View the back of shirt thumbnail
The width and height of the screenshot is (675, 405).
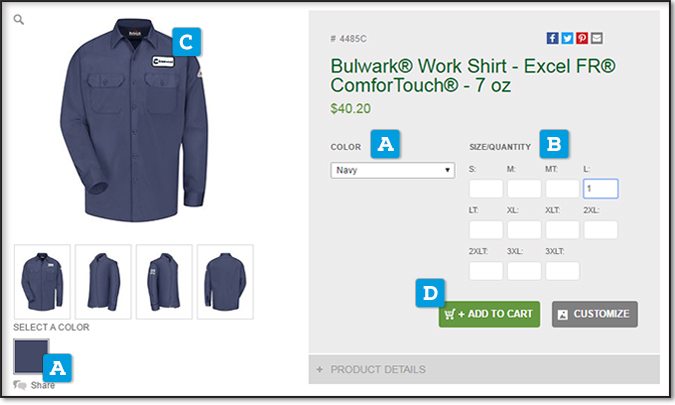click(x=225, y=282)
